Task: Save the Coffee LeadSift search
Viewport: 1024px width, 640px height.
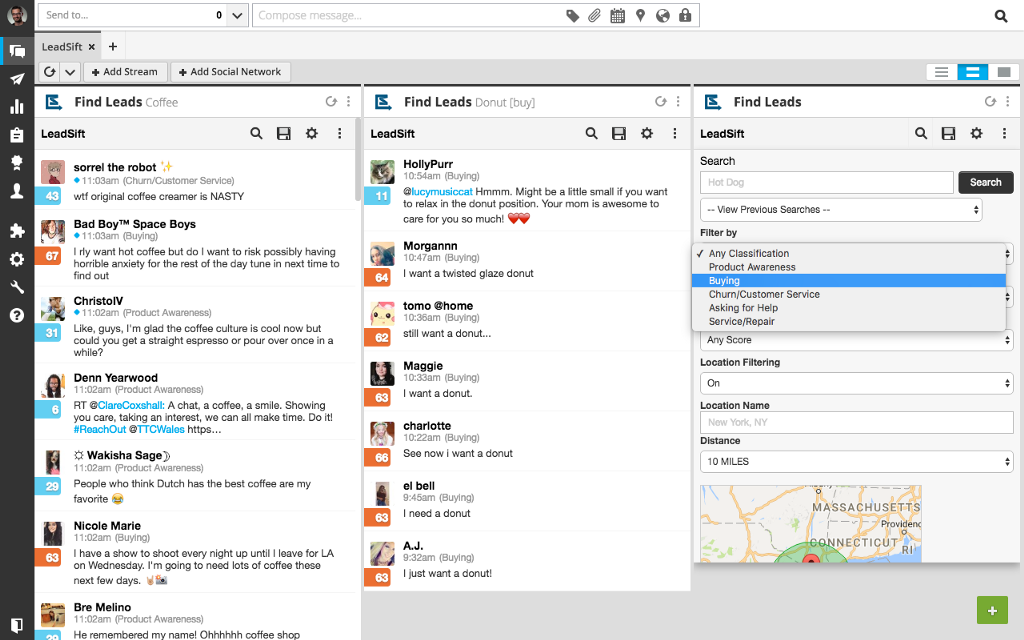Action: point(283,134)
